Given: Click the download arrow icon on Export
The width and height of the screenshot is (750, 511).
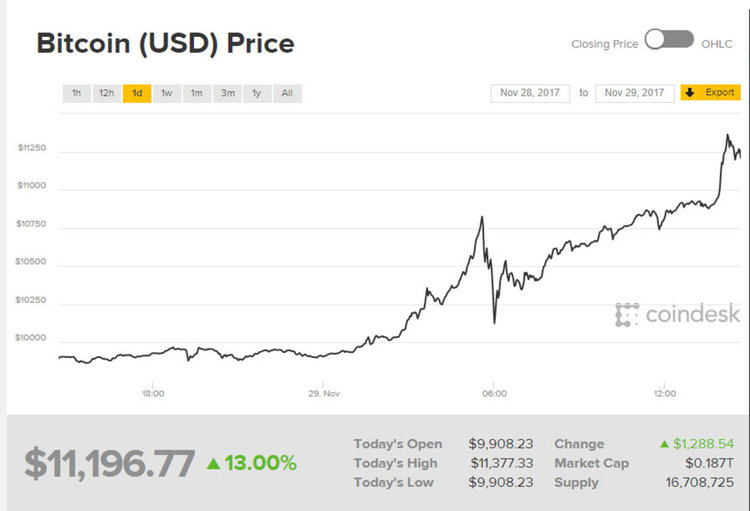Looking at the screenshot, I should (x=690, y=92).
